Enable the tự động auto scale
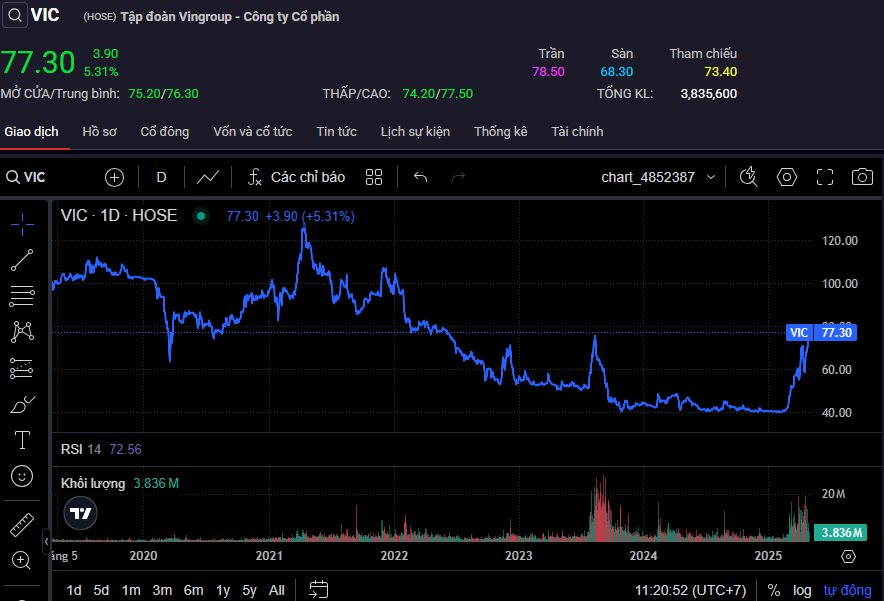This screenshot has height=601, width=884. click(847, 590)
